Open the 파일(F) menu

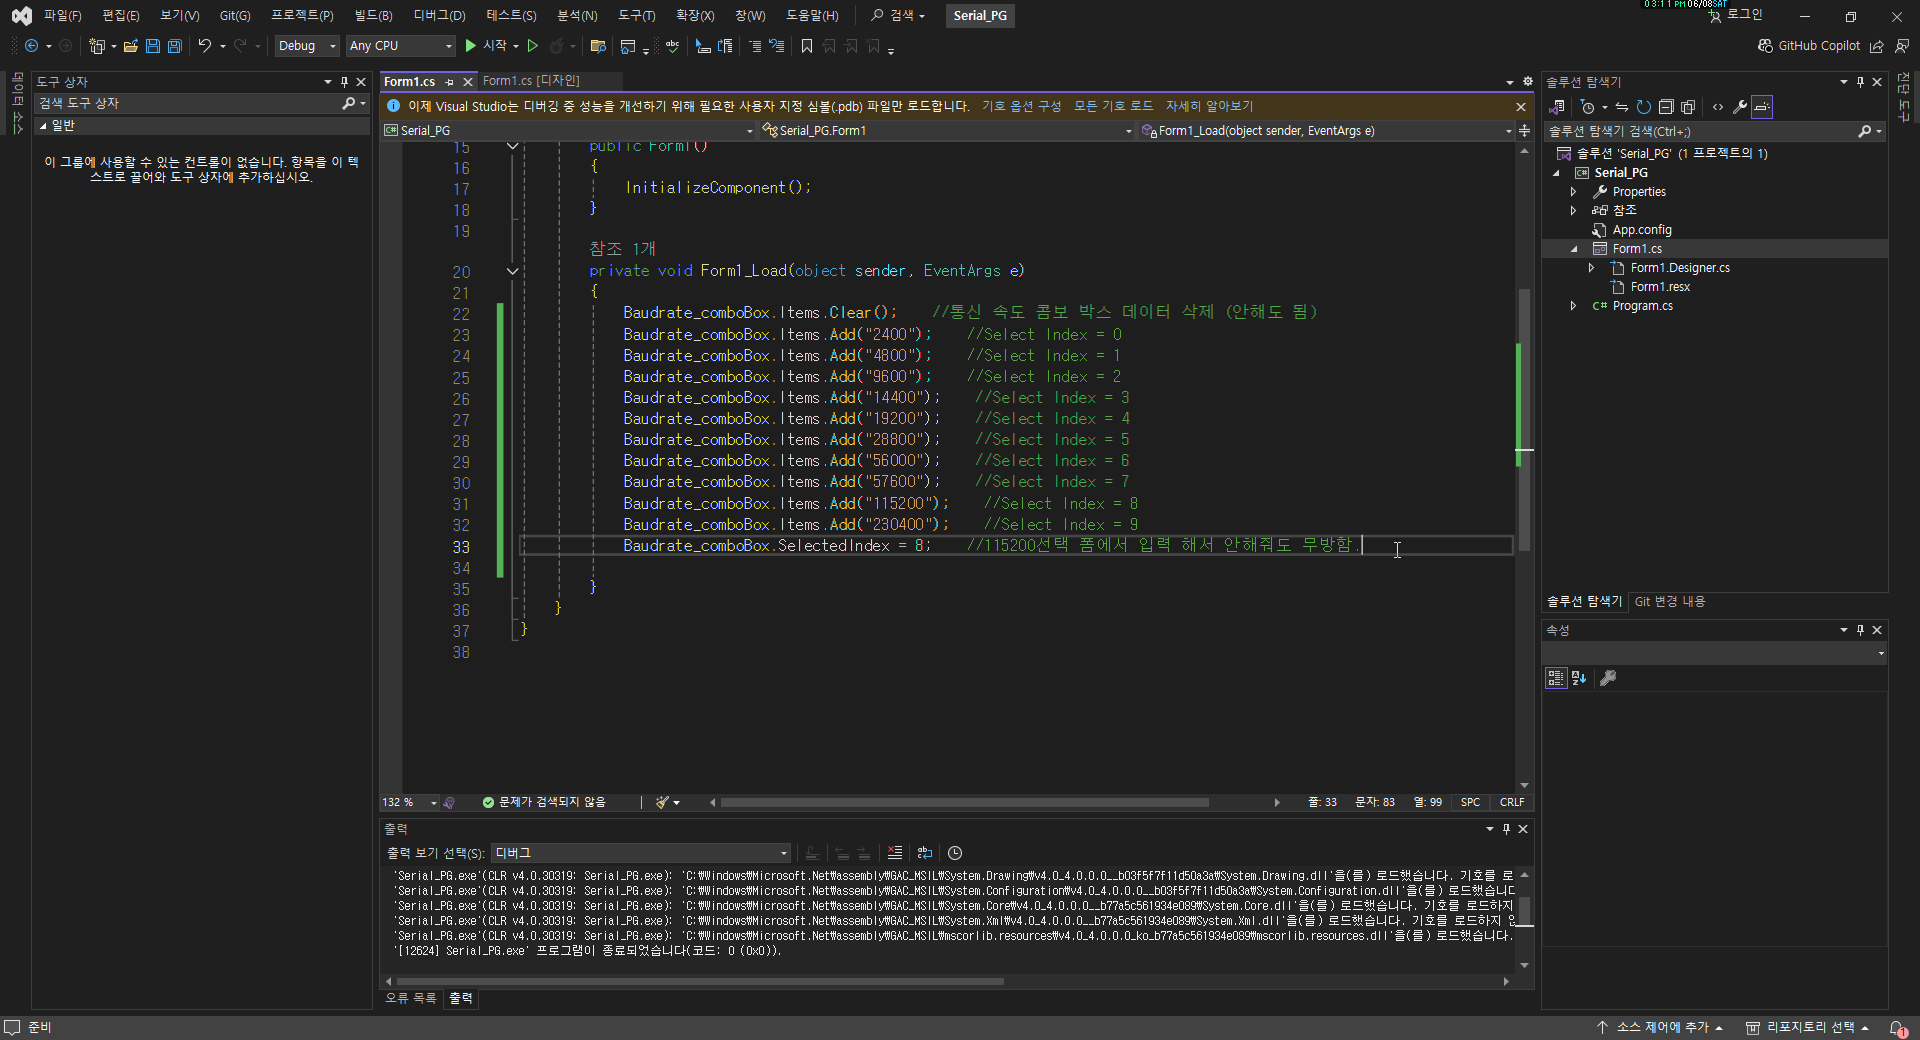tap(62, 15)
